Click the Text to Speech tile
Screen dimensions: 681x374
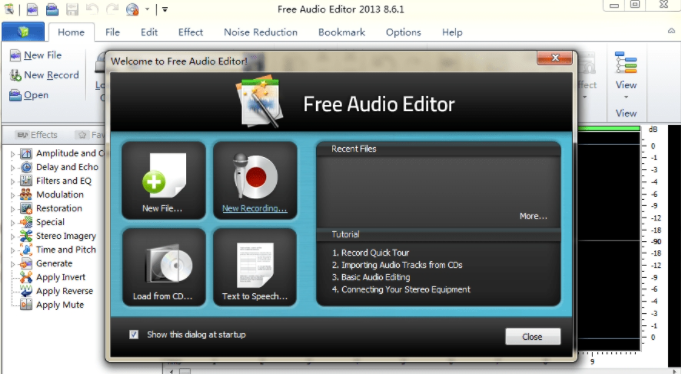point(255,267)
